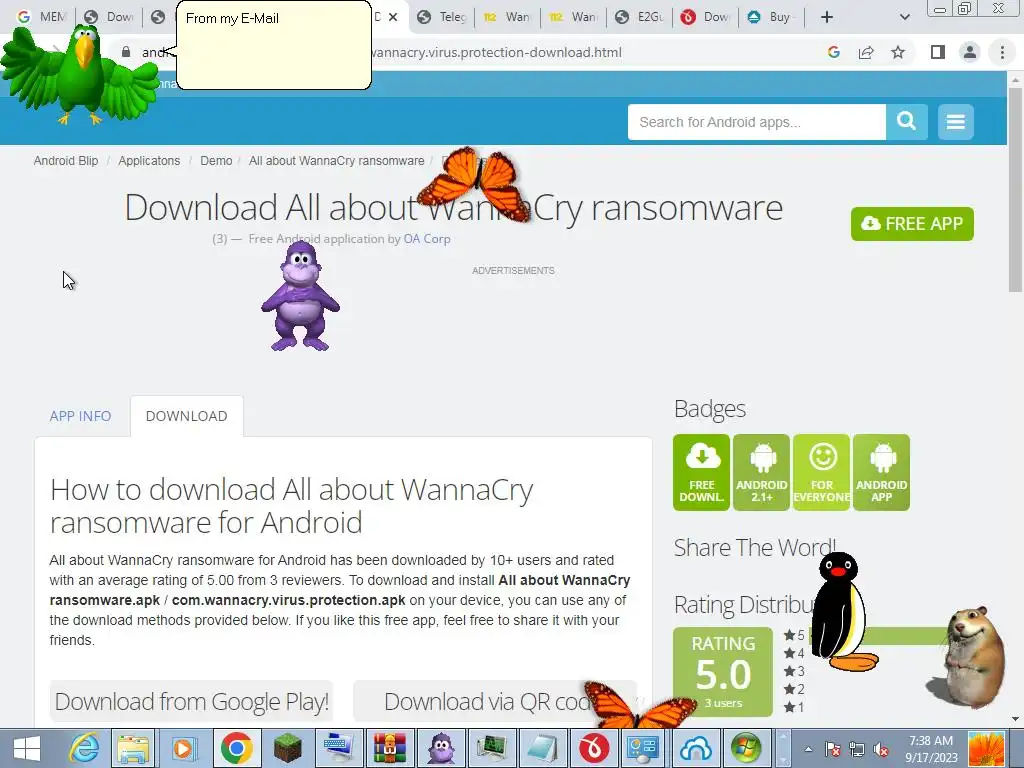This screenshot has width=1024, height=768.
Task: Open File Explorer from taskbar
Action: [133, 748]
